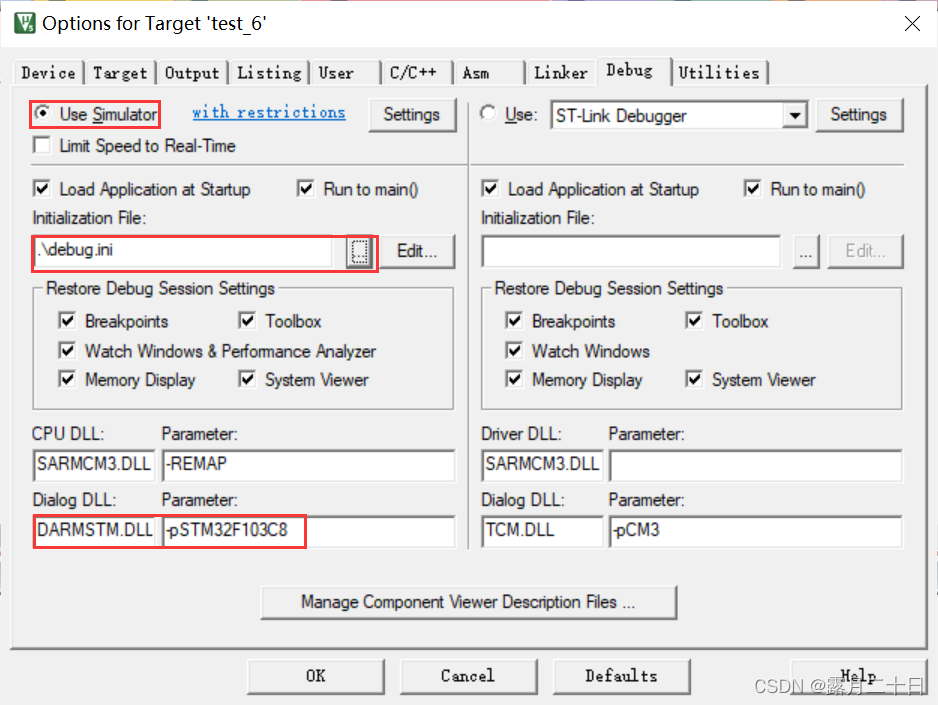
Task: Toggle hardware-side Breakpoints checkbox
Action: coord(514,321)
